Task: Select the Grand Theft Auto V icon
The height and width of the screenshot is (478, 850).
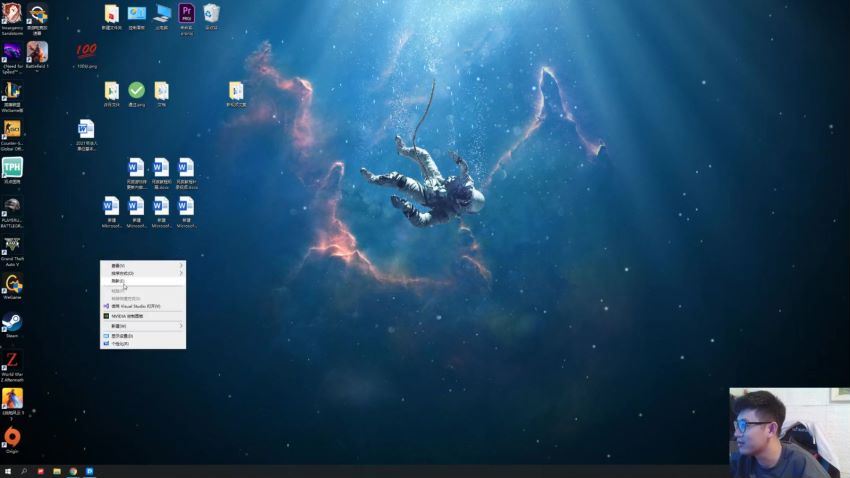Action: (x=12, y=251)
